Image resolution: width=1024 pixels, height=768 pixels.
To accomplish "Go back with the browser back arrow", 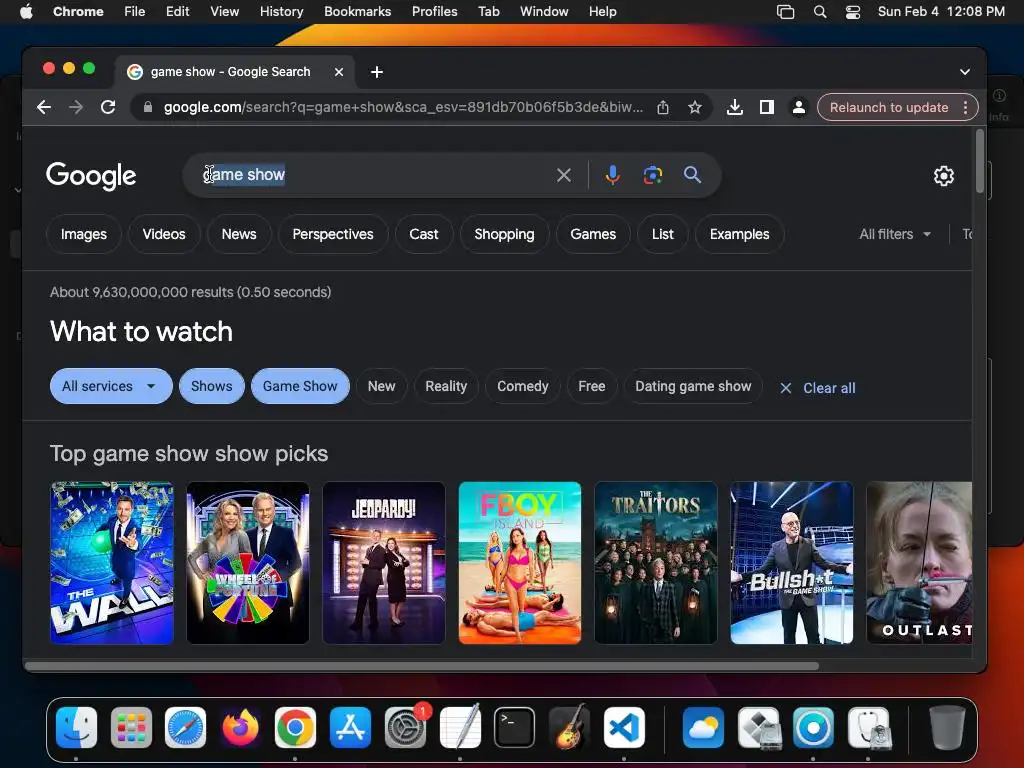I will [44, 107].
